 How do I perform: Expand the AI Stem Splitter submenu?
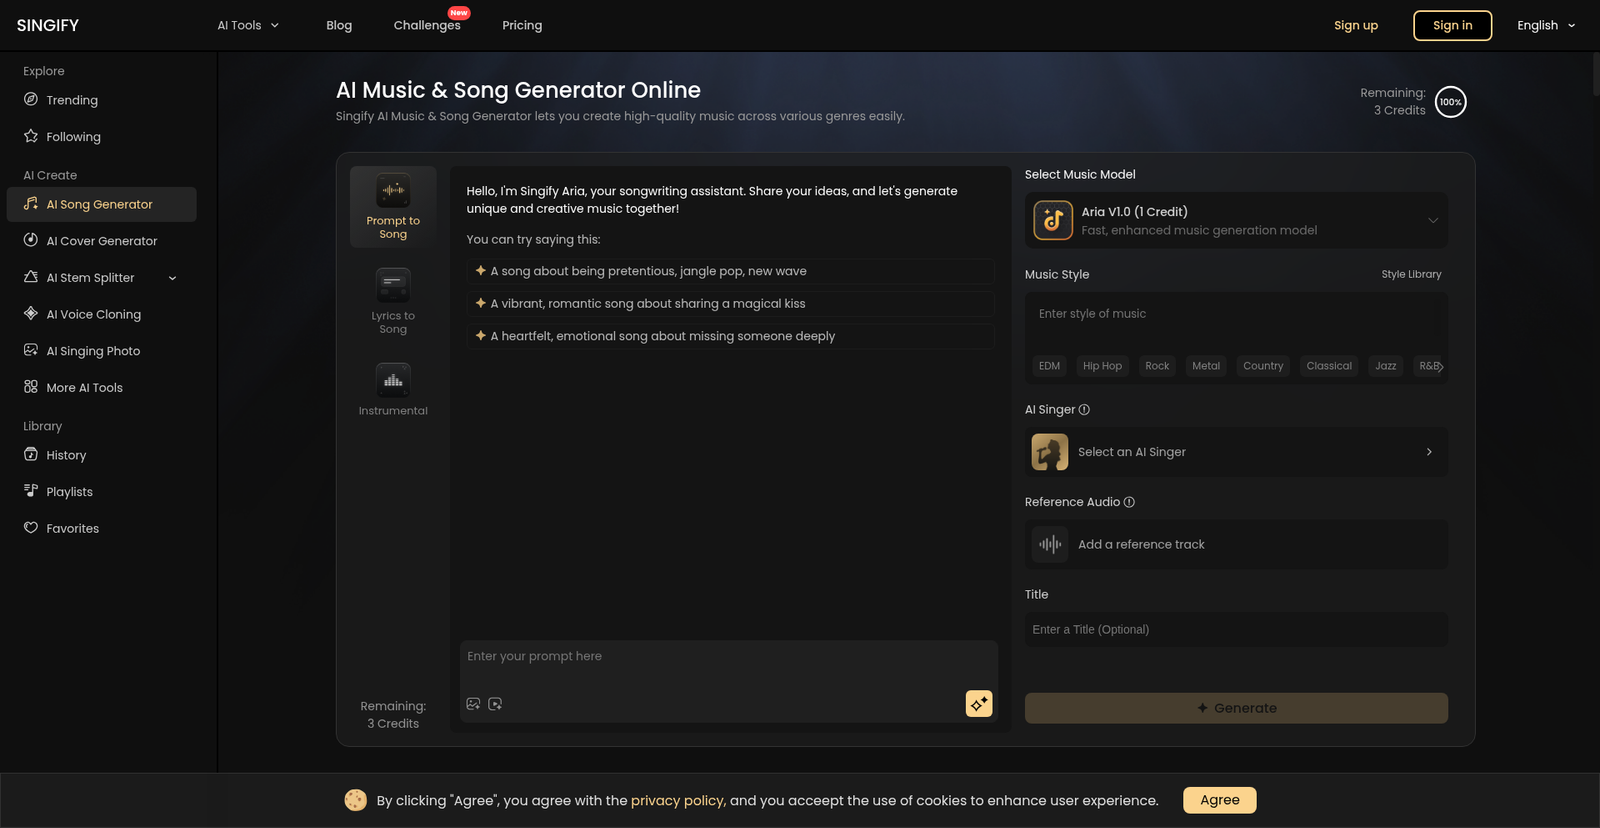tap(172, 278)
